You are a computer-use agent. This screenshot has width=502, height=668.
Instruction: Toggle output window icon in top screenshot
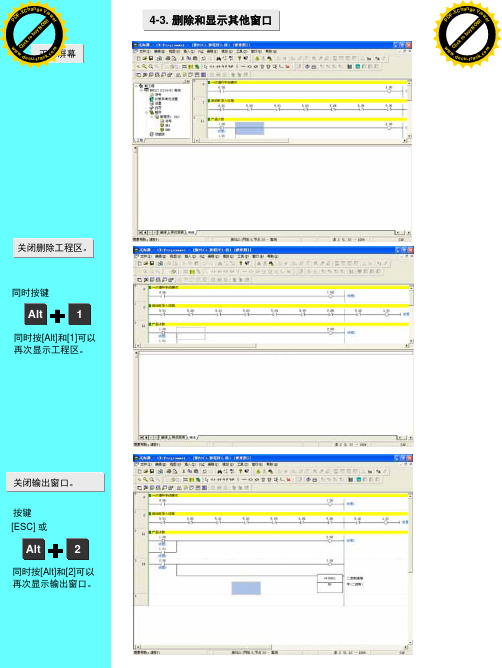pos(144,75)
